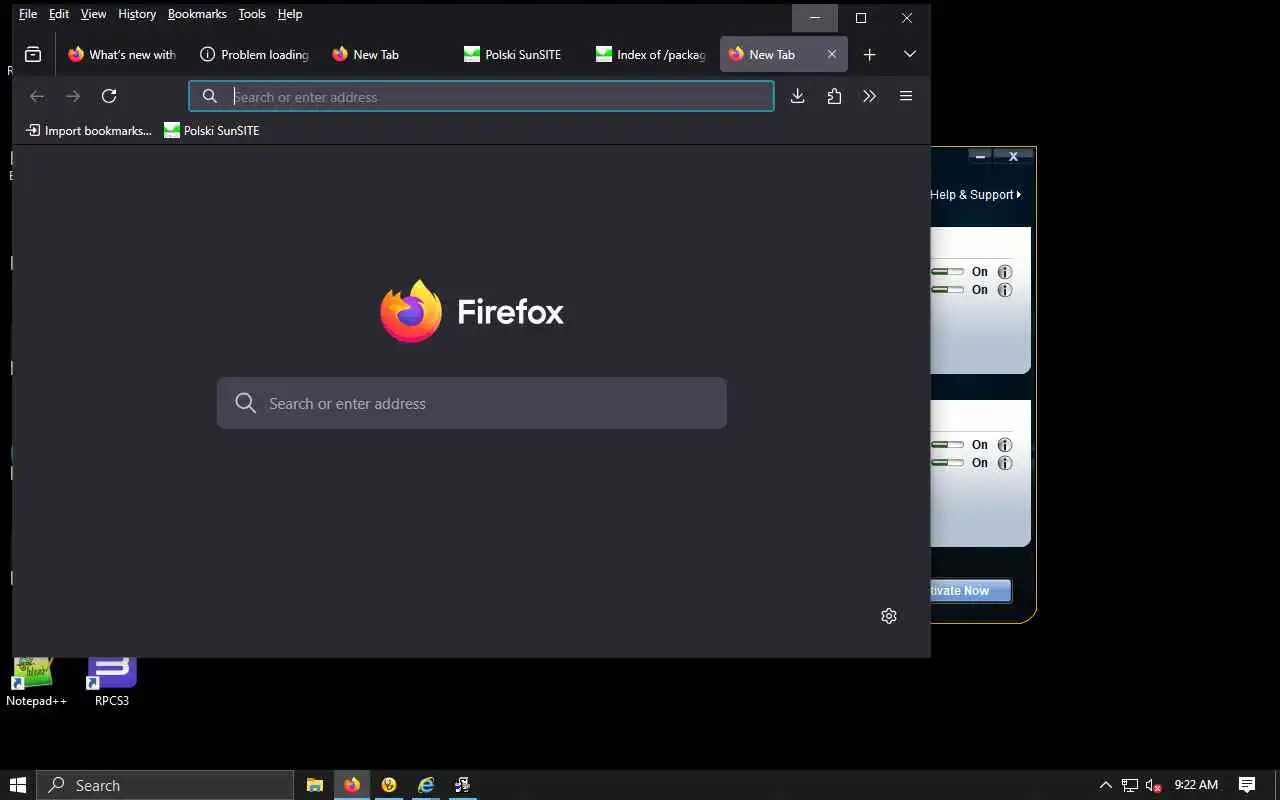Switch to the Index of /packag tab
Viewport: 1280px width, 800px height.
click(x=651, y=55)
